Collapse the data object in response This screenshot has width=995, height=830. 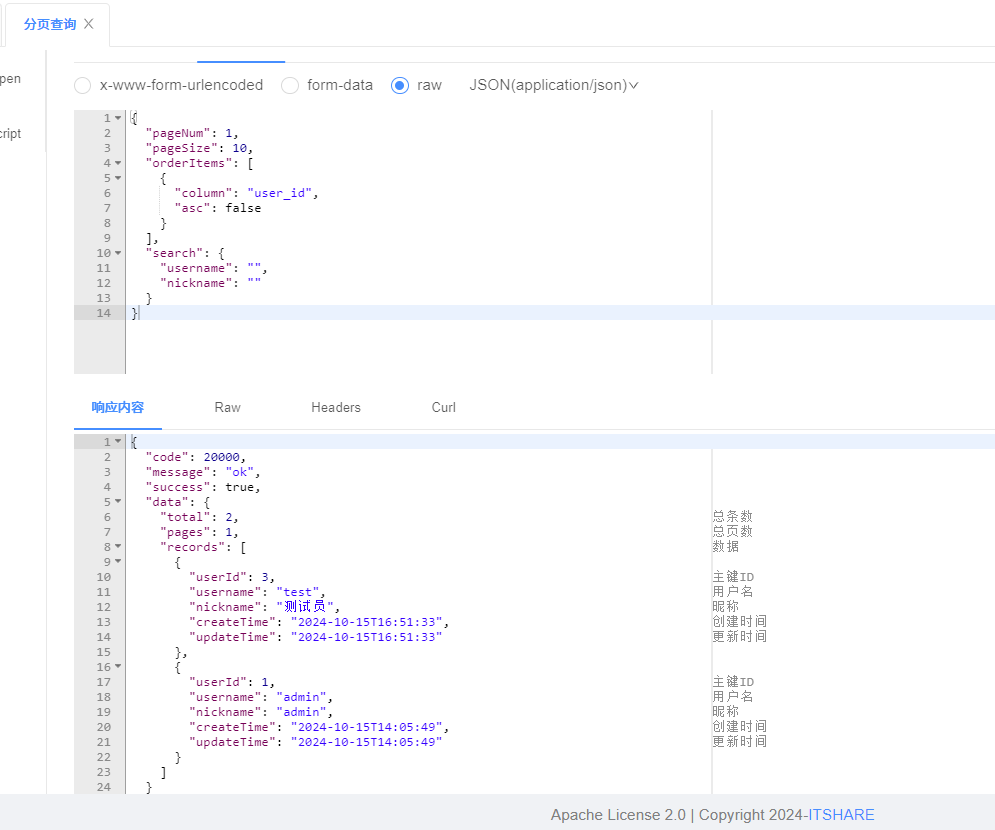point(118,502)
